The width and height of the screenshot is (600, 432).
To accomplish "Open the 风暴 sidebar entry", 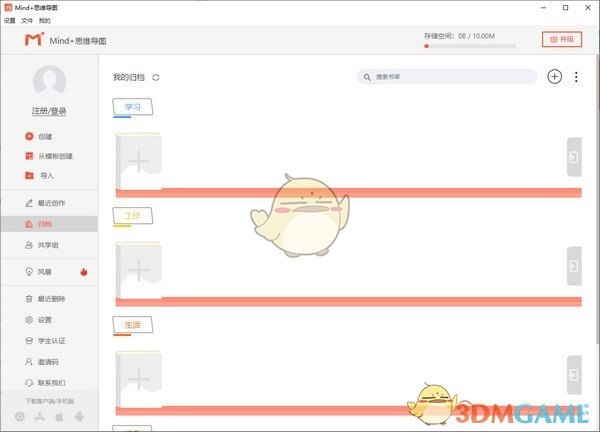I will point(39,272).
